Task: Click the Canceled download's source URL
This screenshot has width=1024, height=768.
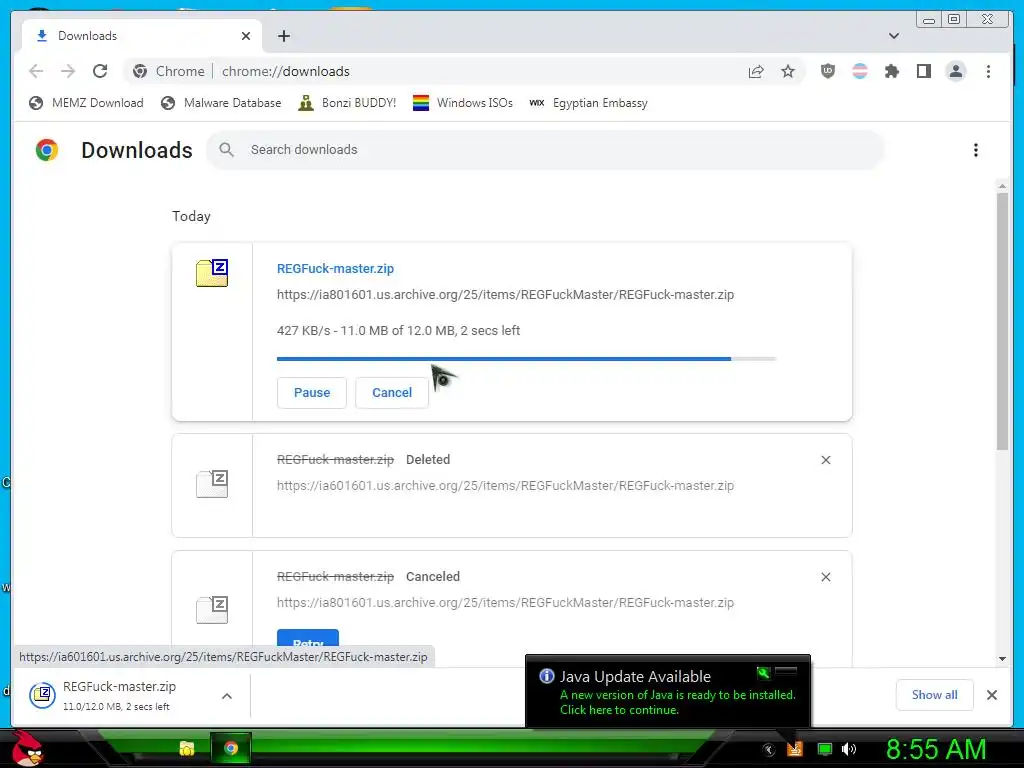Action: (505, 603)
